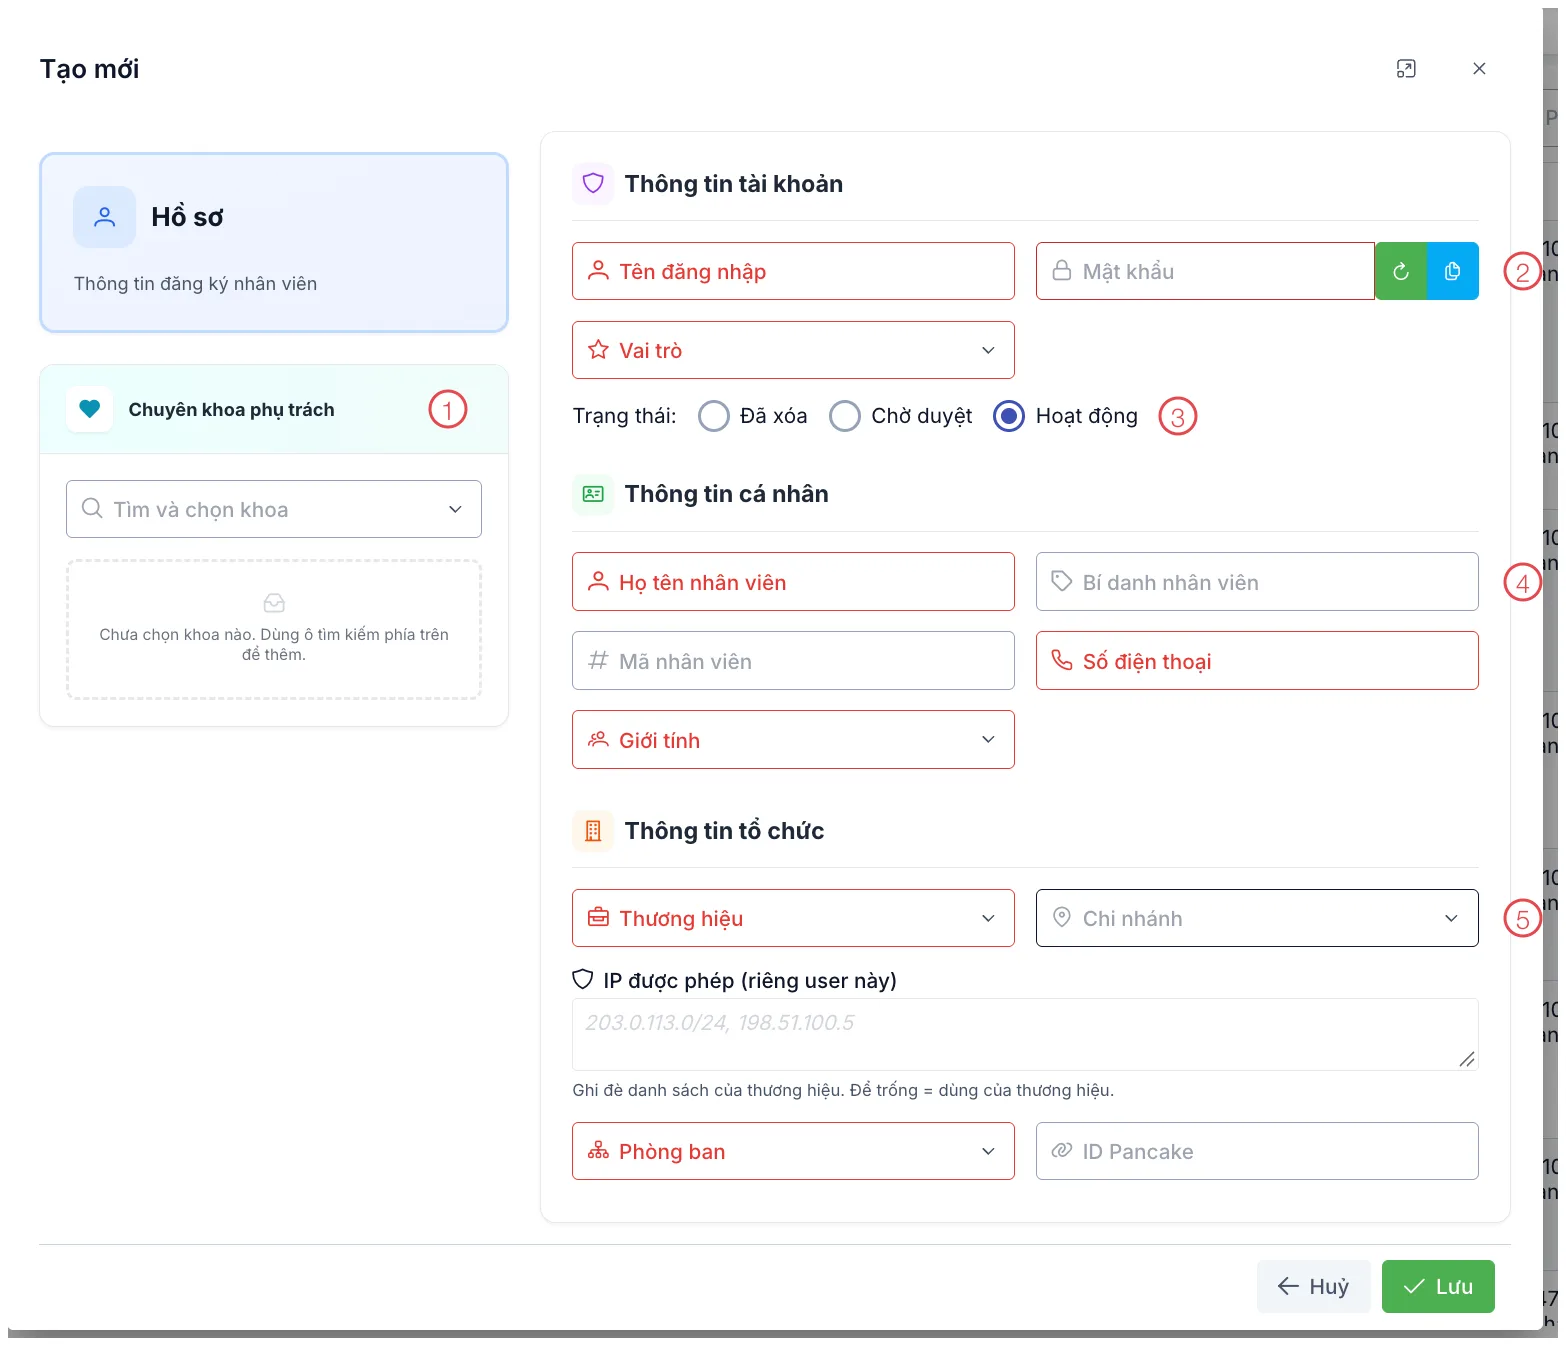Click the tag icon in Bí danh nhân viên
This screenshot has width=1566, height=1346.
tap(1062, 581)
